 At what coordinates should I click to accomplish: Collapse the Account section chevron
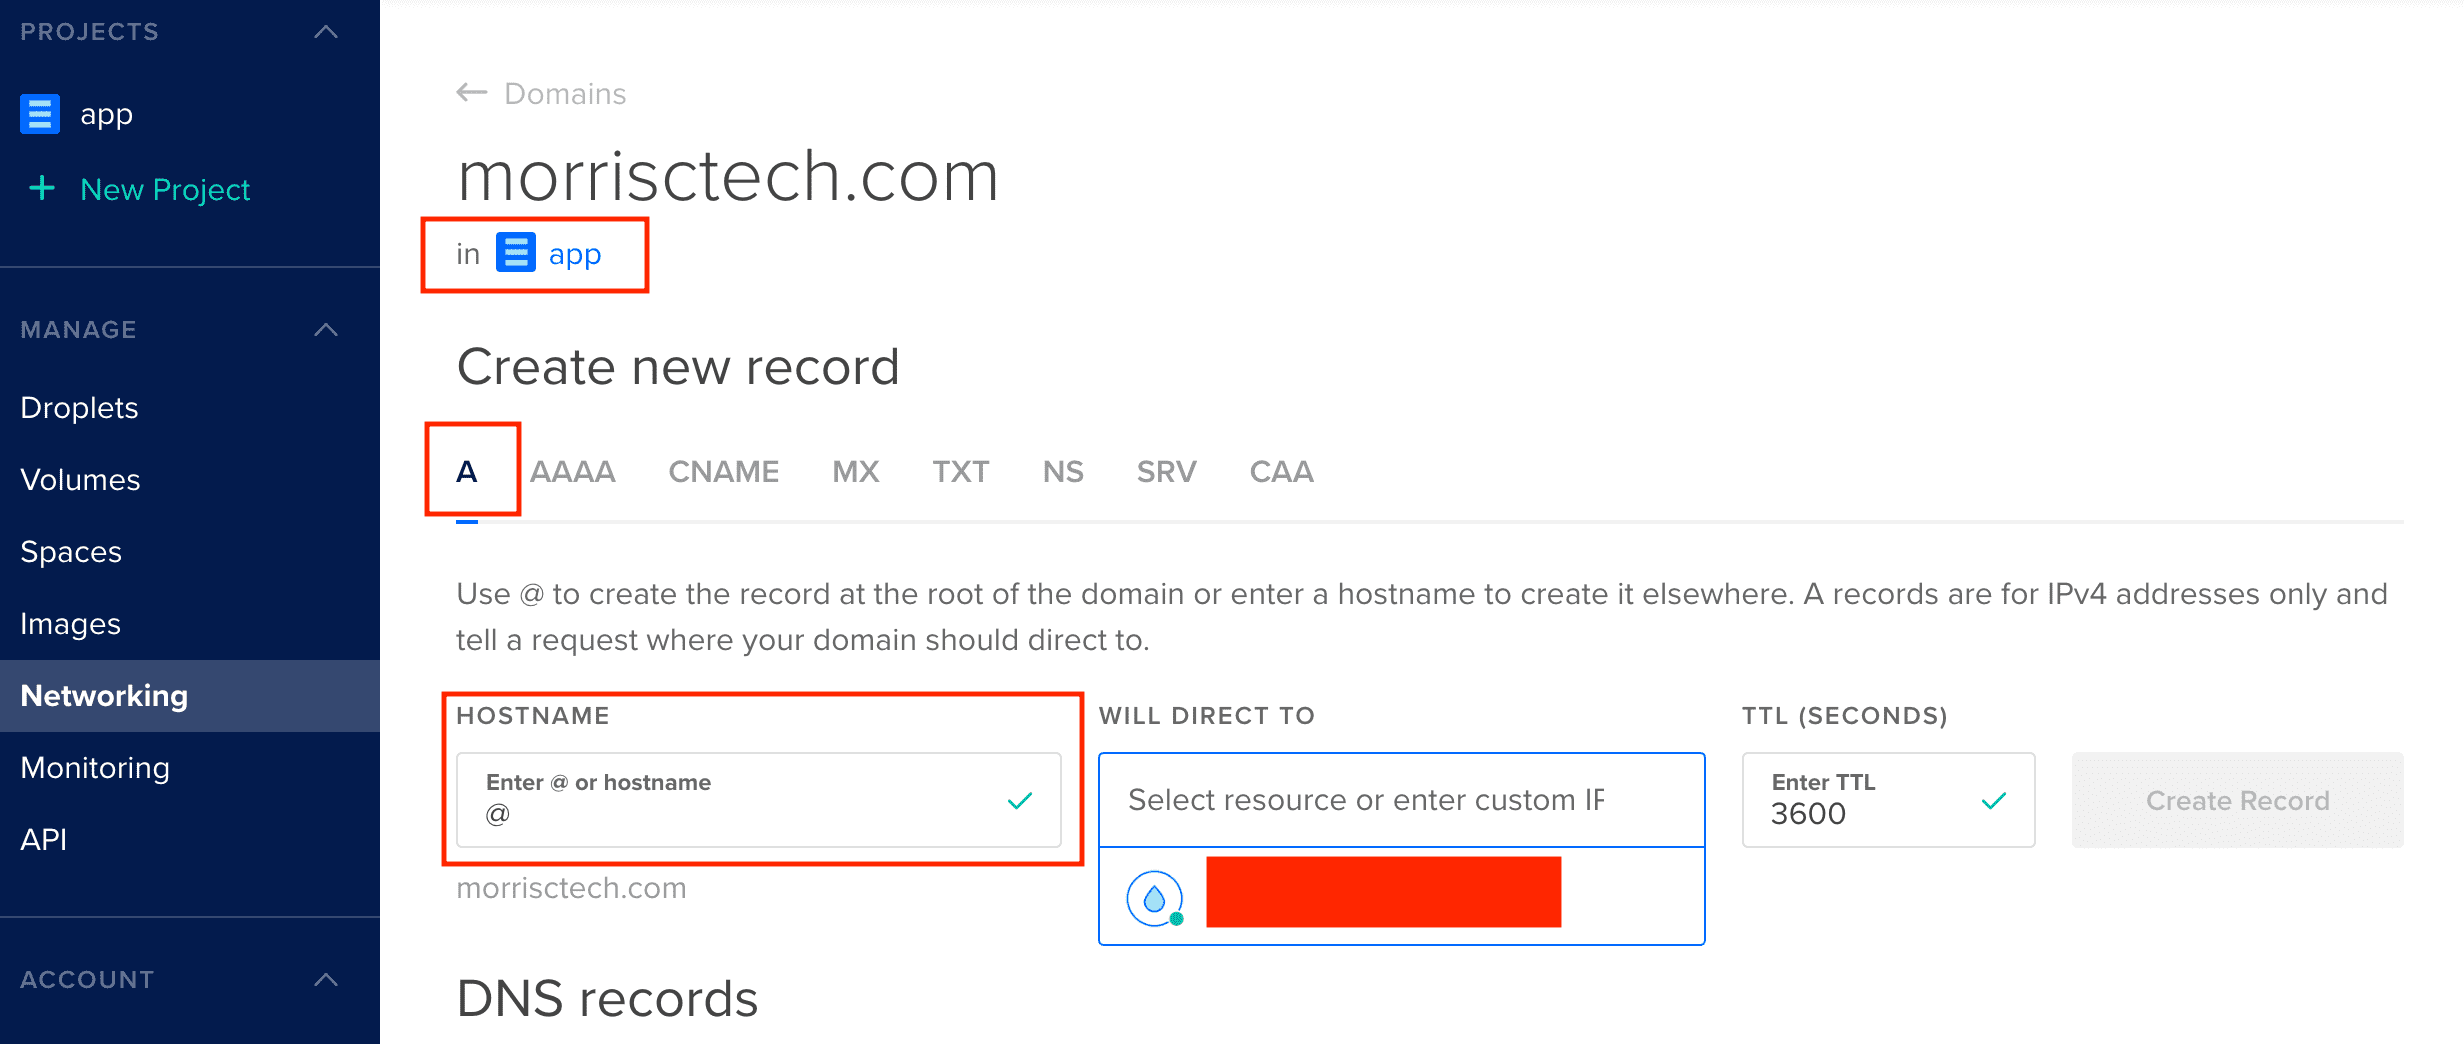[x=326, y=980]
